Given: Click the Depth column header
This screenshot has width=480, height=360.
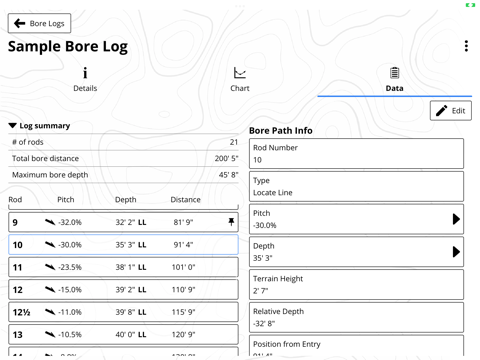Looking at the screenshot, I should 126,200.
